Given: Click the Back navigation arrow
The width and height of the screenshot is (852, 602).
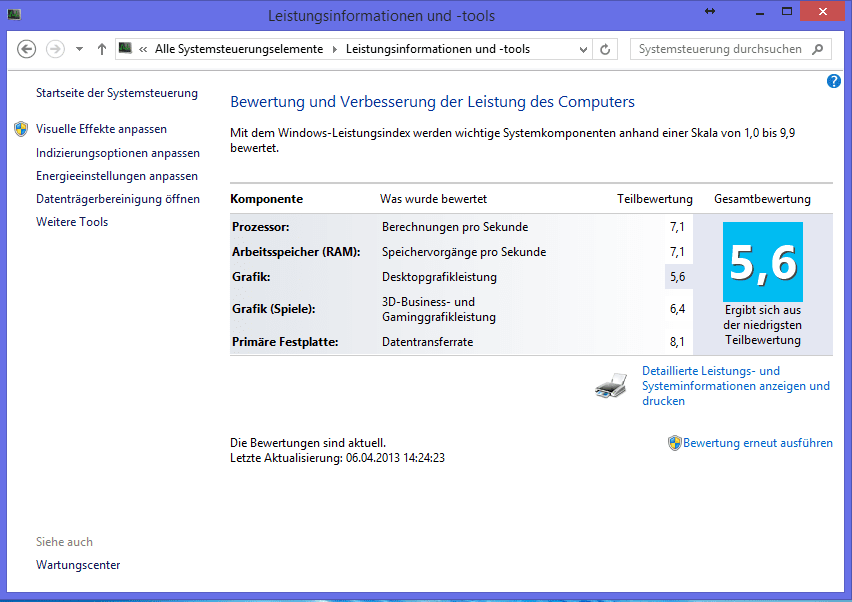Looking at the screenshot, I should click(x=27, y=49).
